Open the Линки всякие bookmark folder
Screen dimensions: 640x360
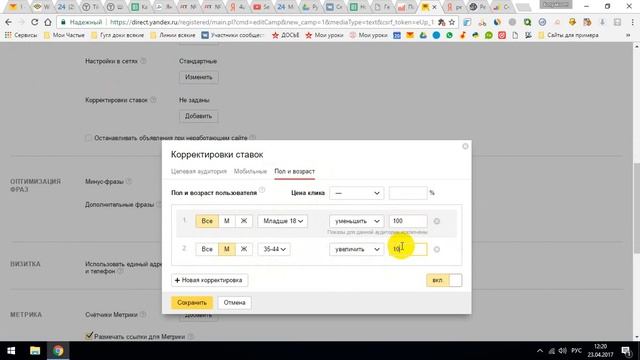(173, 36)
